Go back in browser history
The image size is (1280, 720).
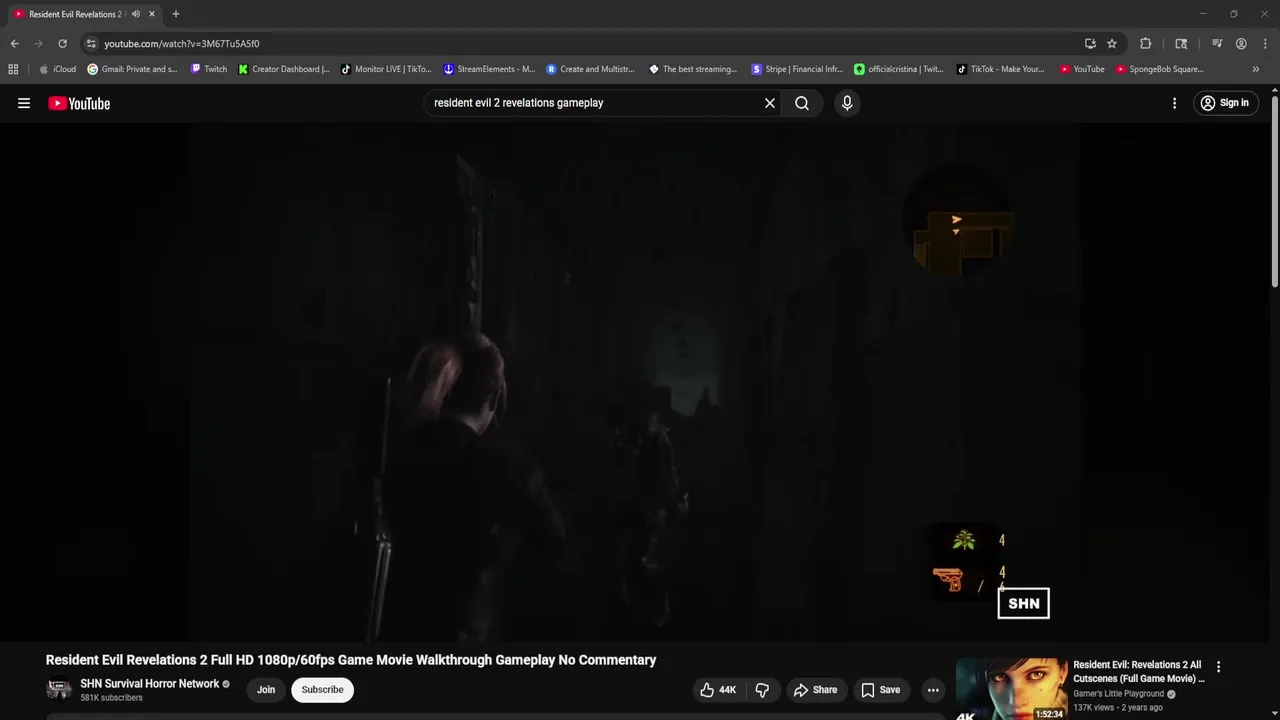point(14,44)
